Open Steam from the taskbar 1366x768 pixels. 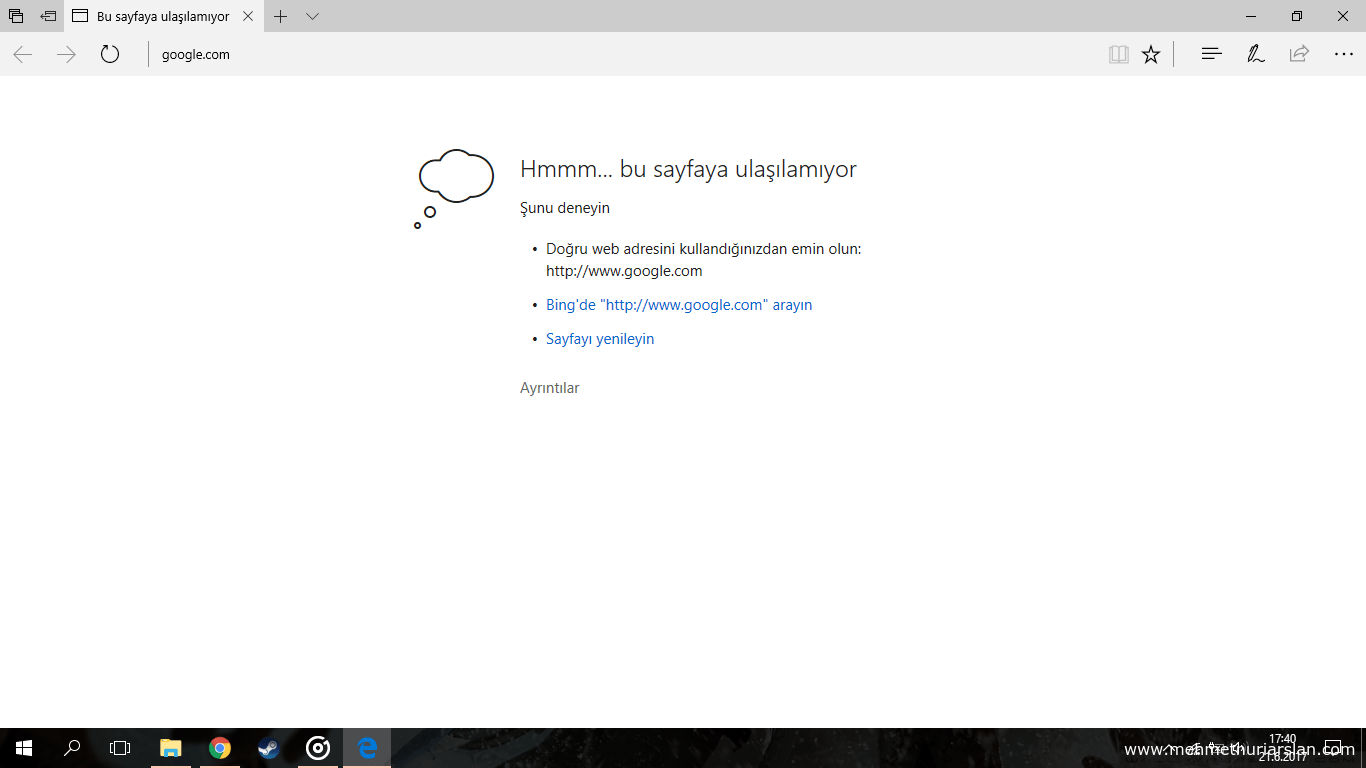(x=269, y=748)
